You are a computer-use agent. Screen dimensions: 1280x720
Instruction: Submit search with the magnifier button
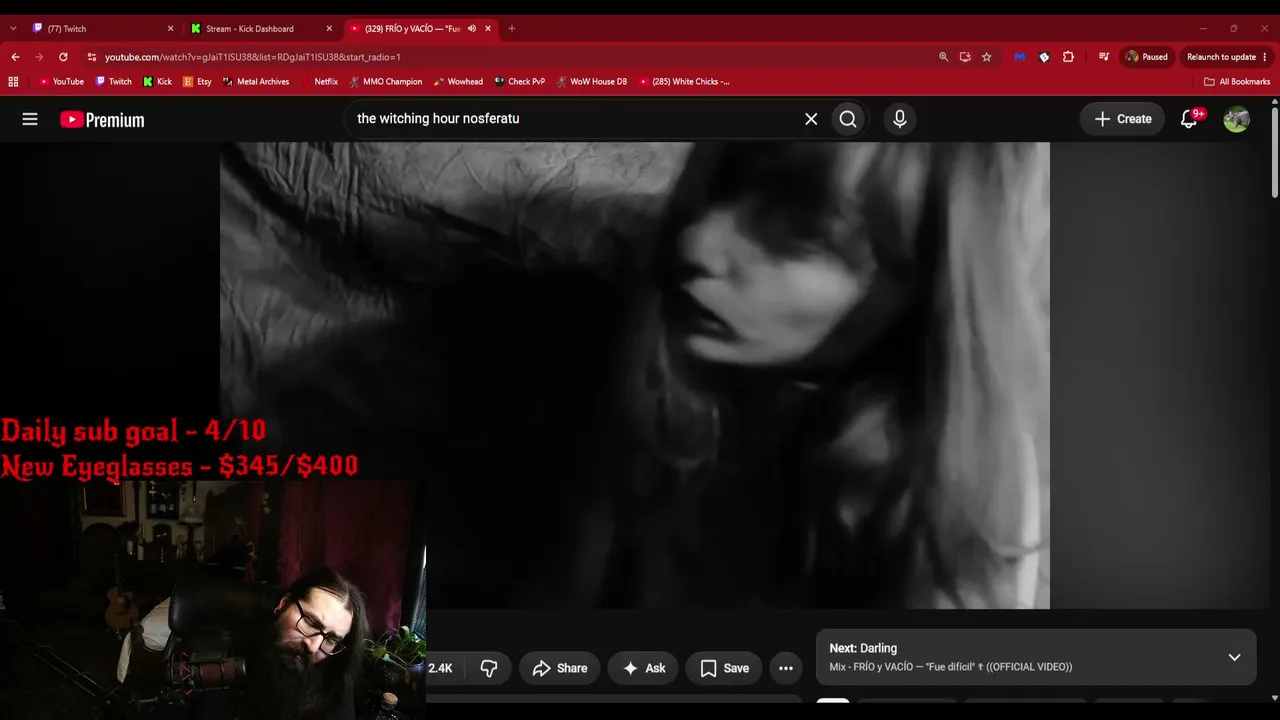pos(848,119)
